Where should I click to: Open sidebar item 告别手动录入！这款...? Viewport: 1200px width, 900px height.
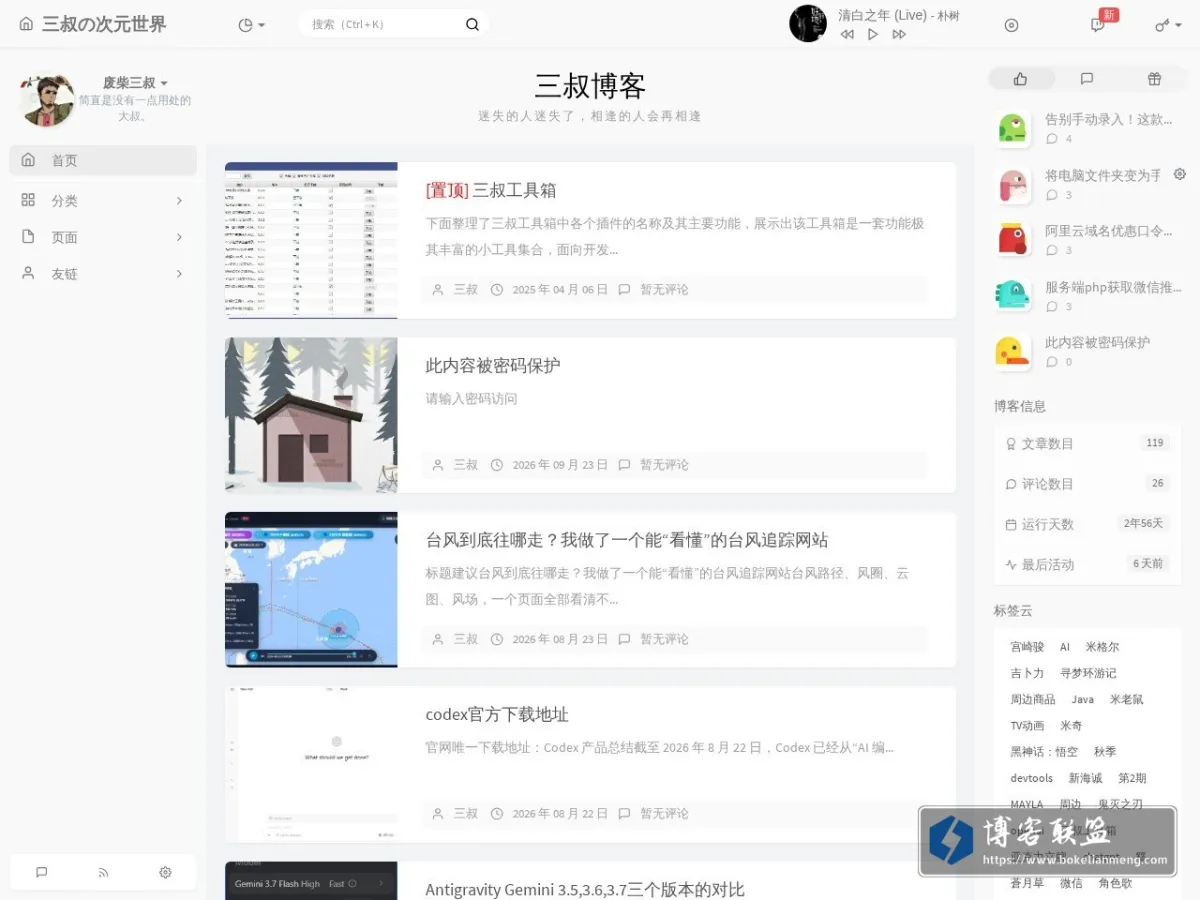pyautogui.click(x=1108, y=119)
